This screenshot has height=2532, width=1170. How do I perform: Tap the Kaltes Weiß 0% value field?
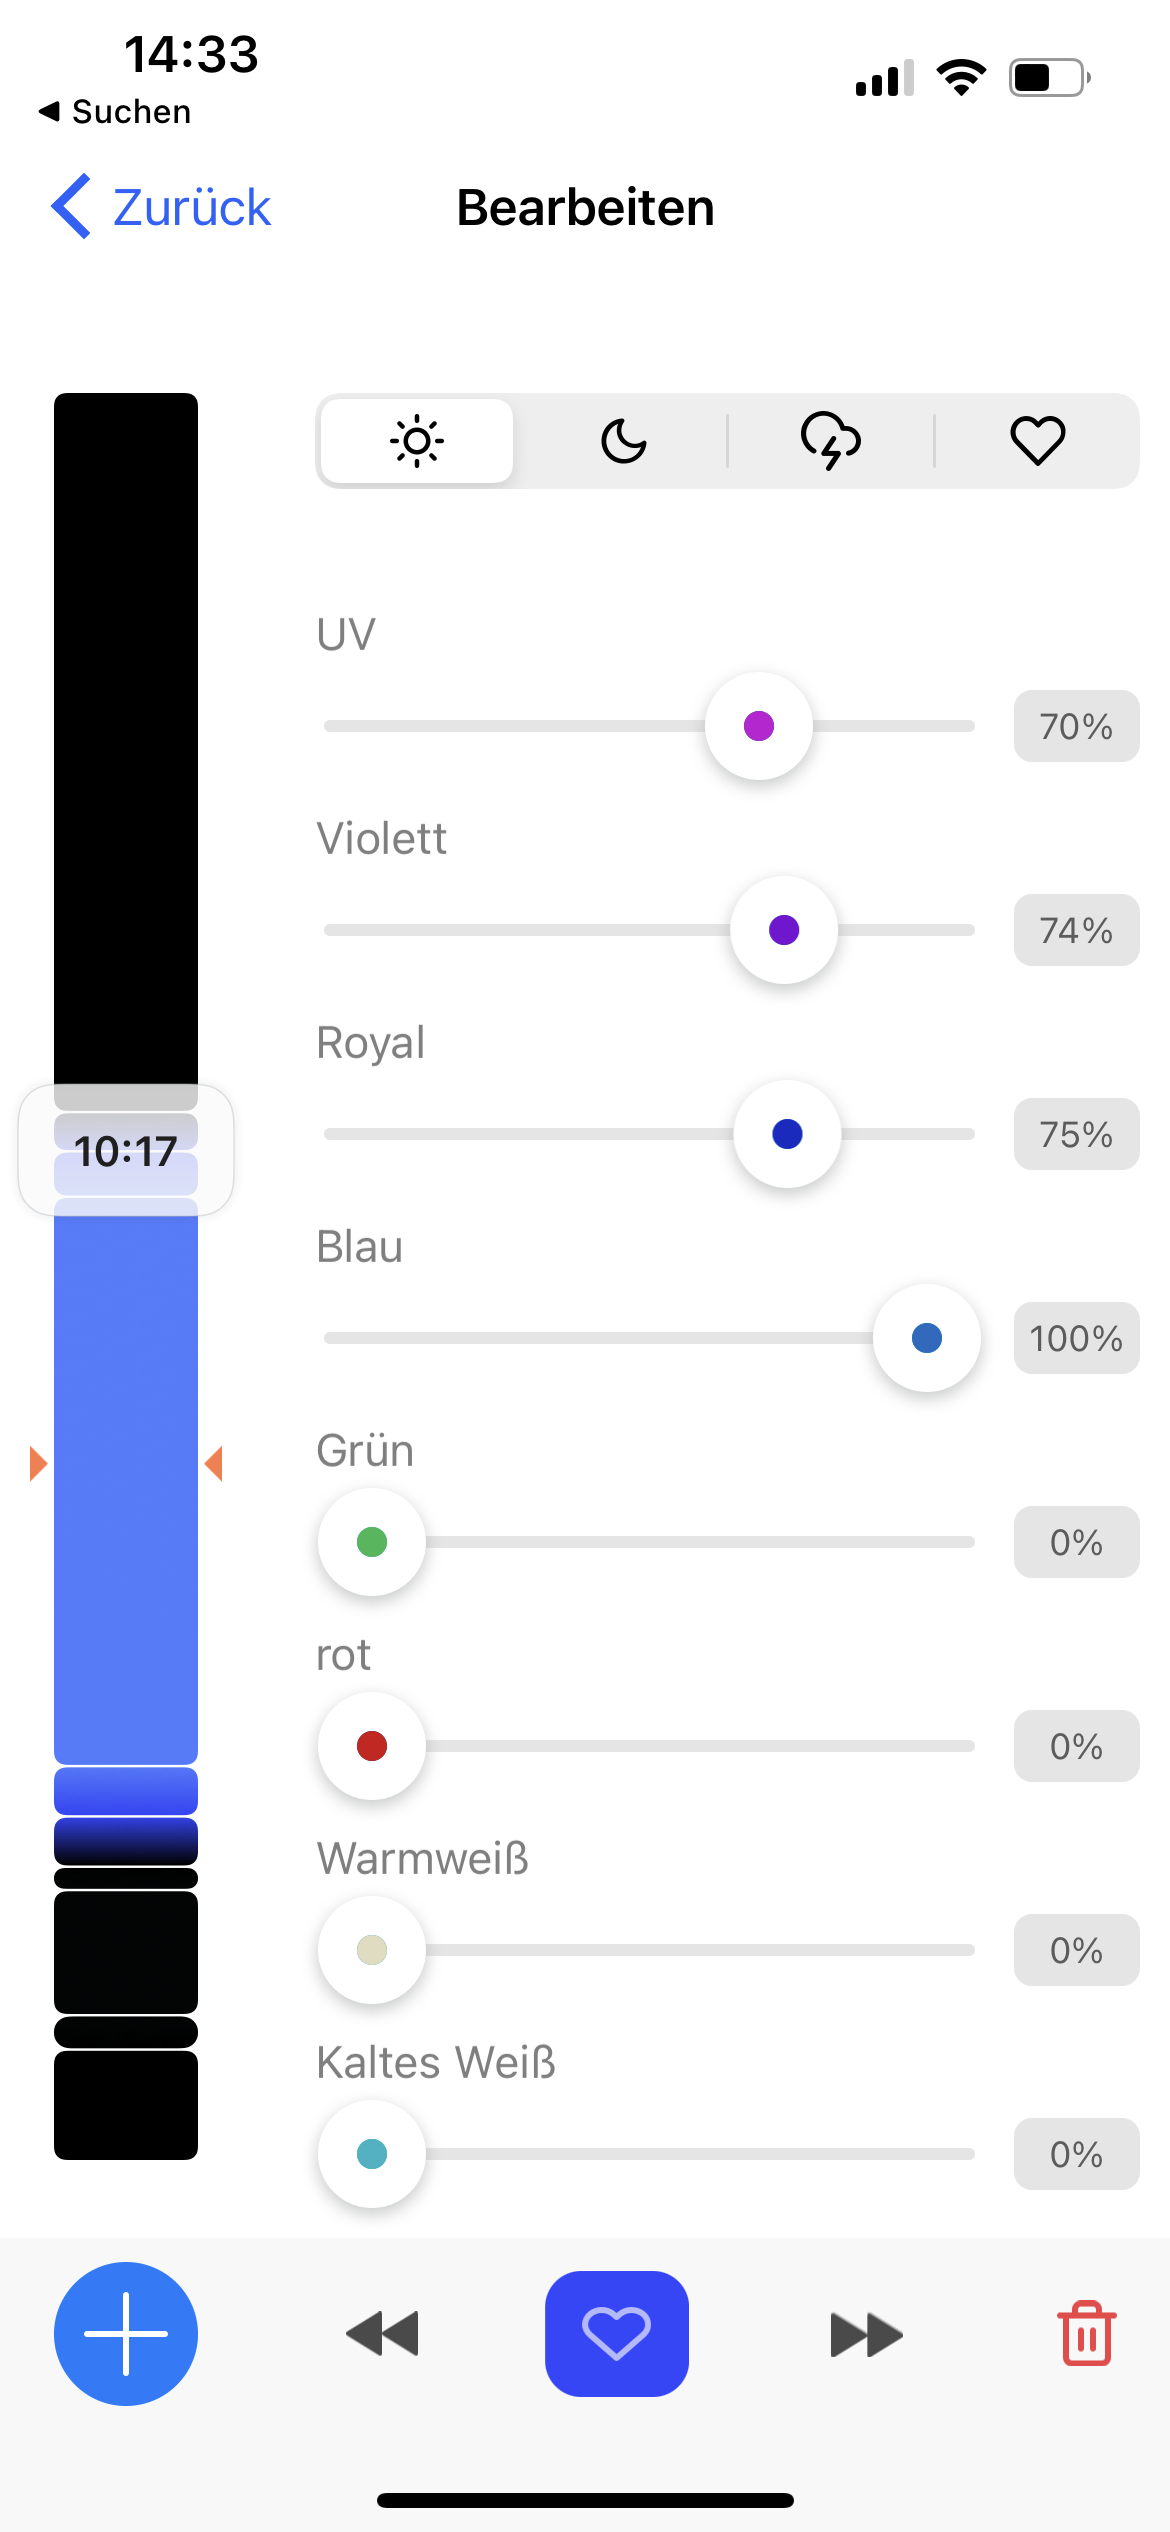(x=1076, y=2154)
